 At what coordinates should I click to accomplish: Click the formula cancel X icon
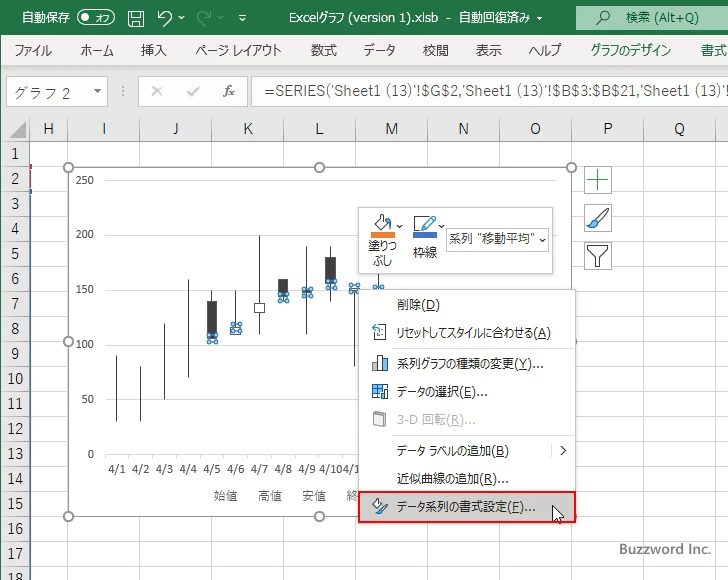point(157,91)
